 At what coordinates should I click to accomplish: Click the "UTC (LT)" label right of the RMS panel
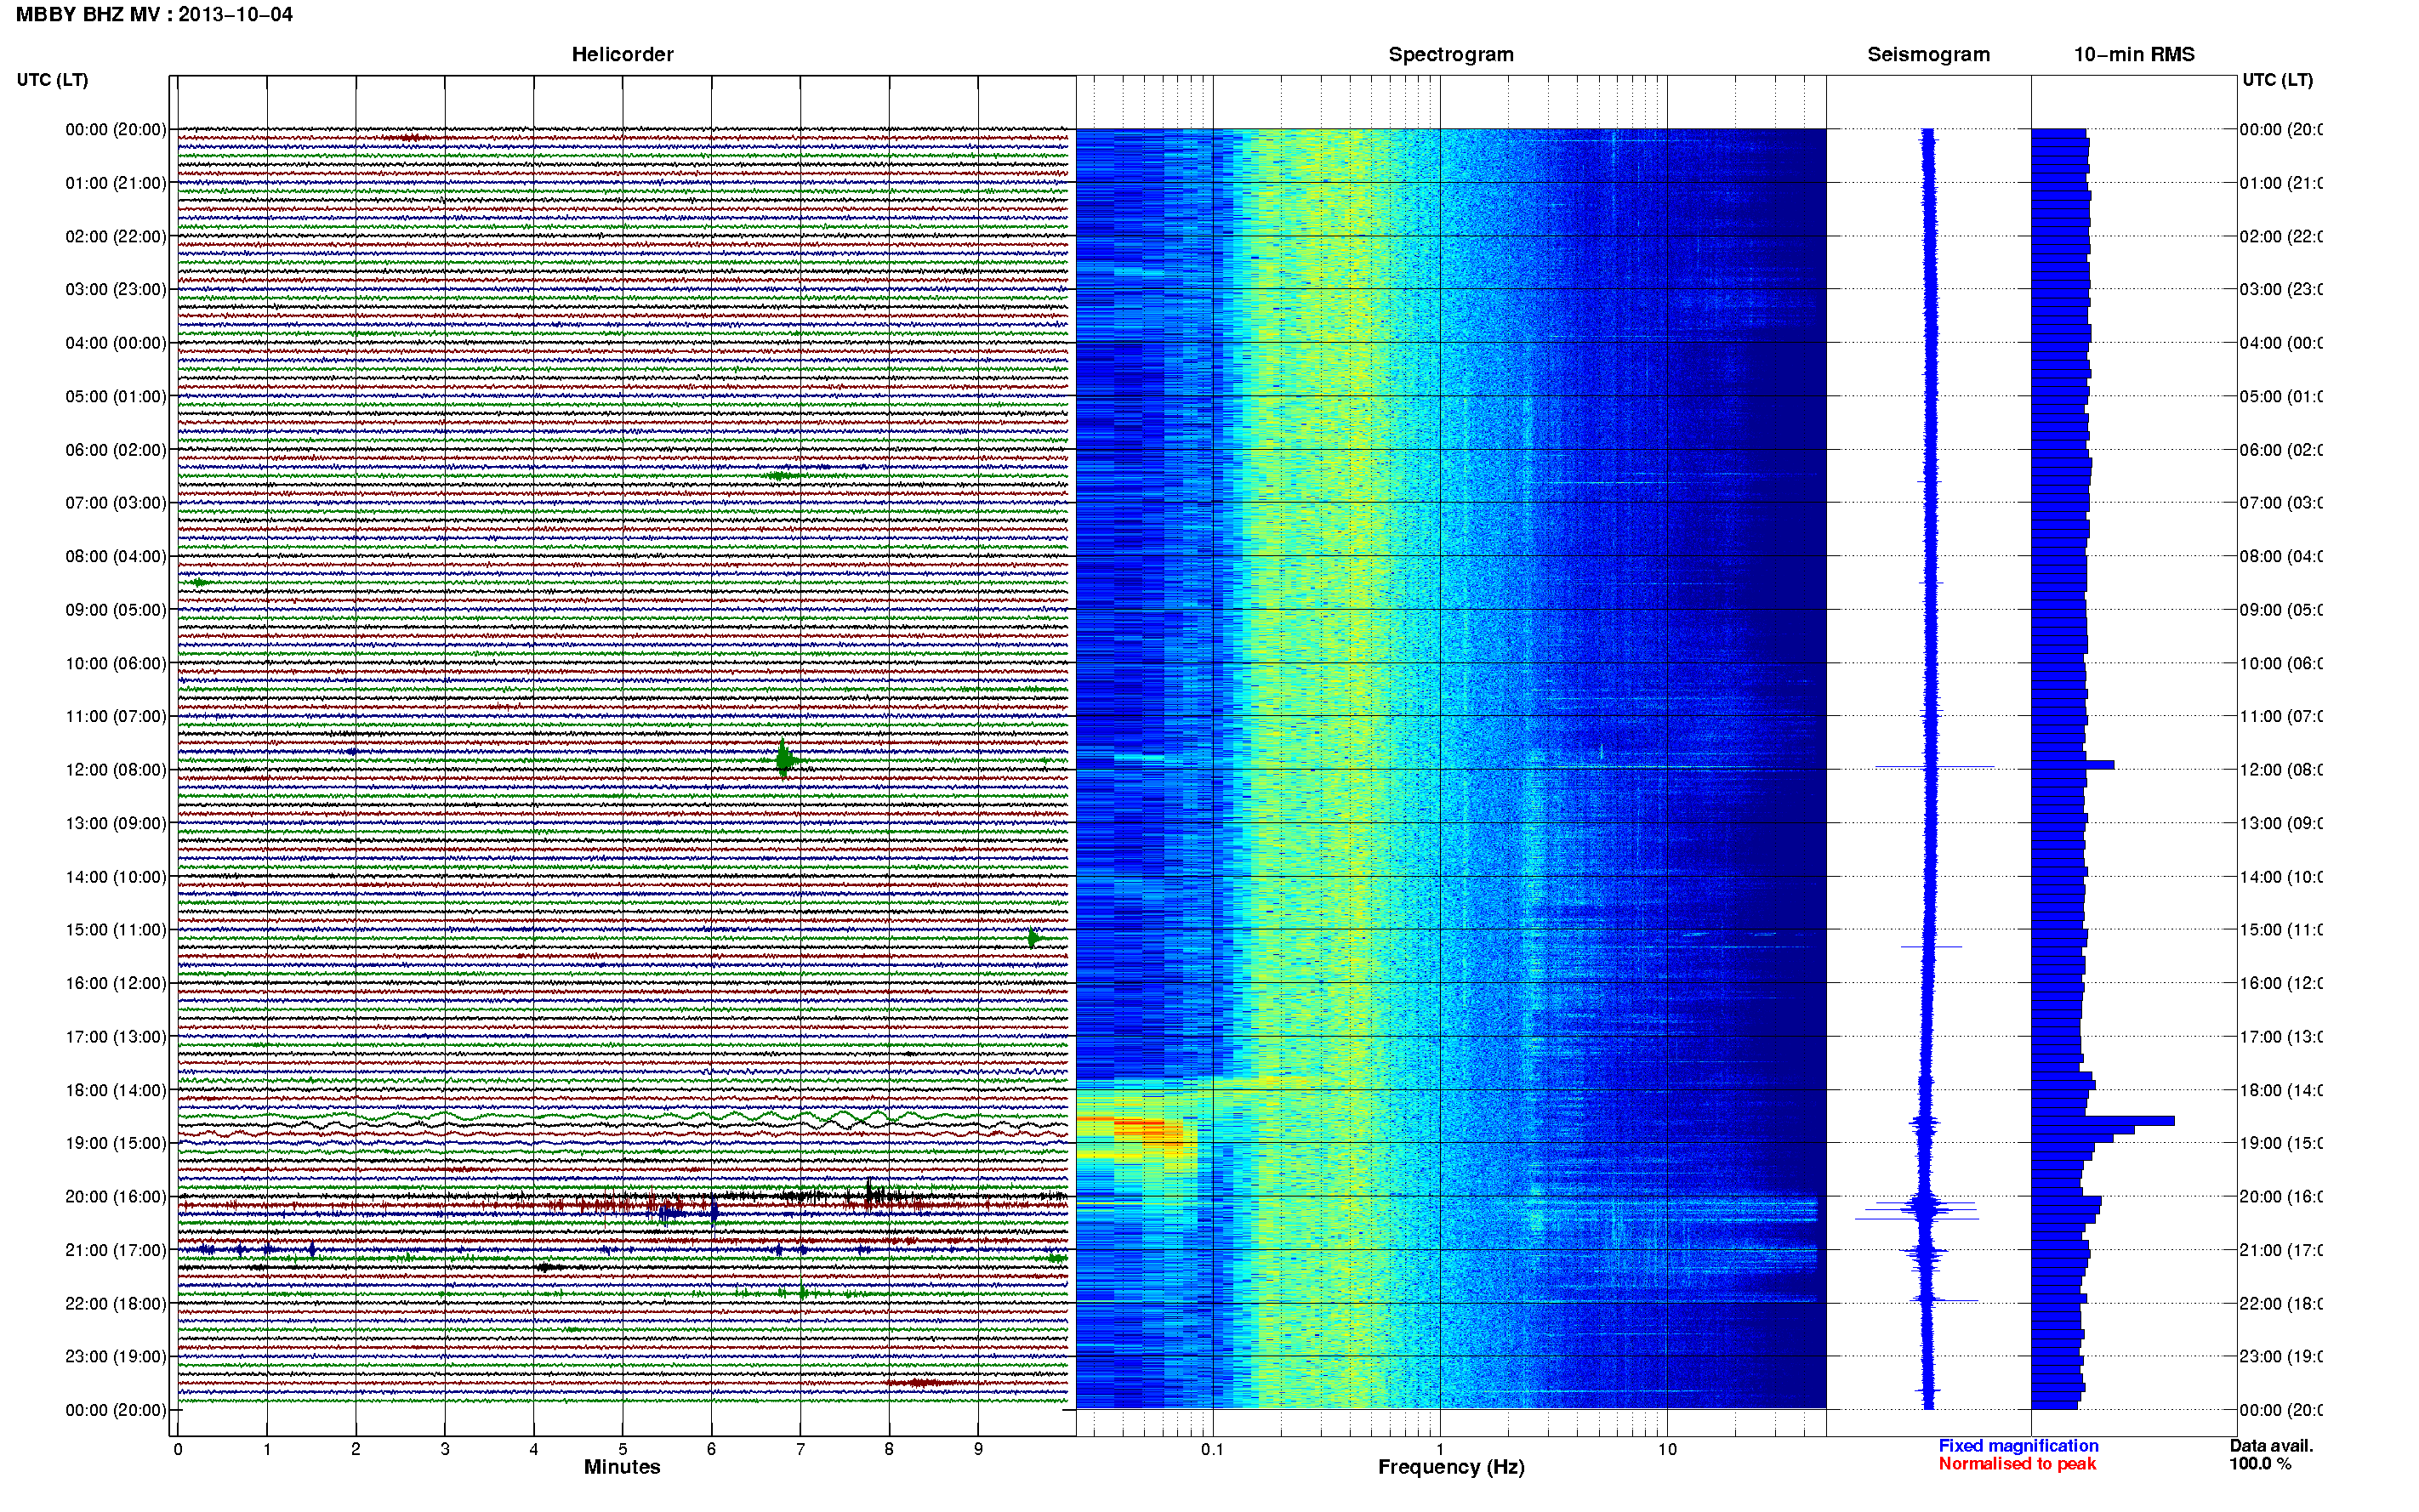click(2277, 80)
